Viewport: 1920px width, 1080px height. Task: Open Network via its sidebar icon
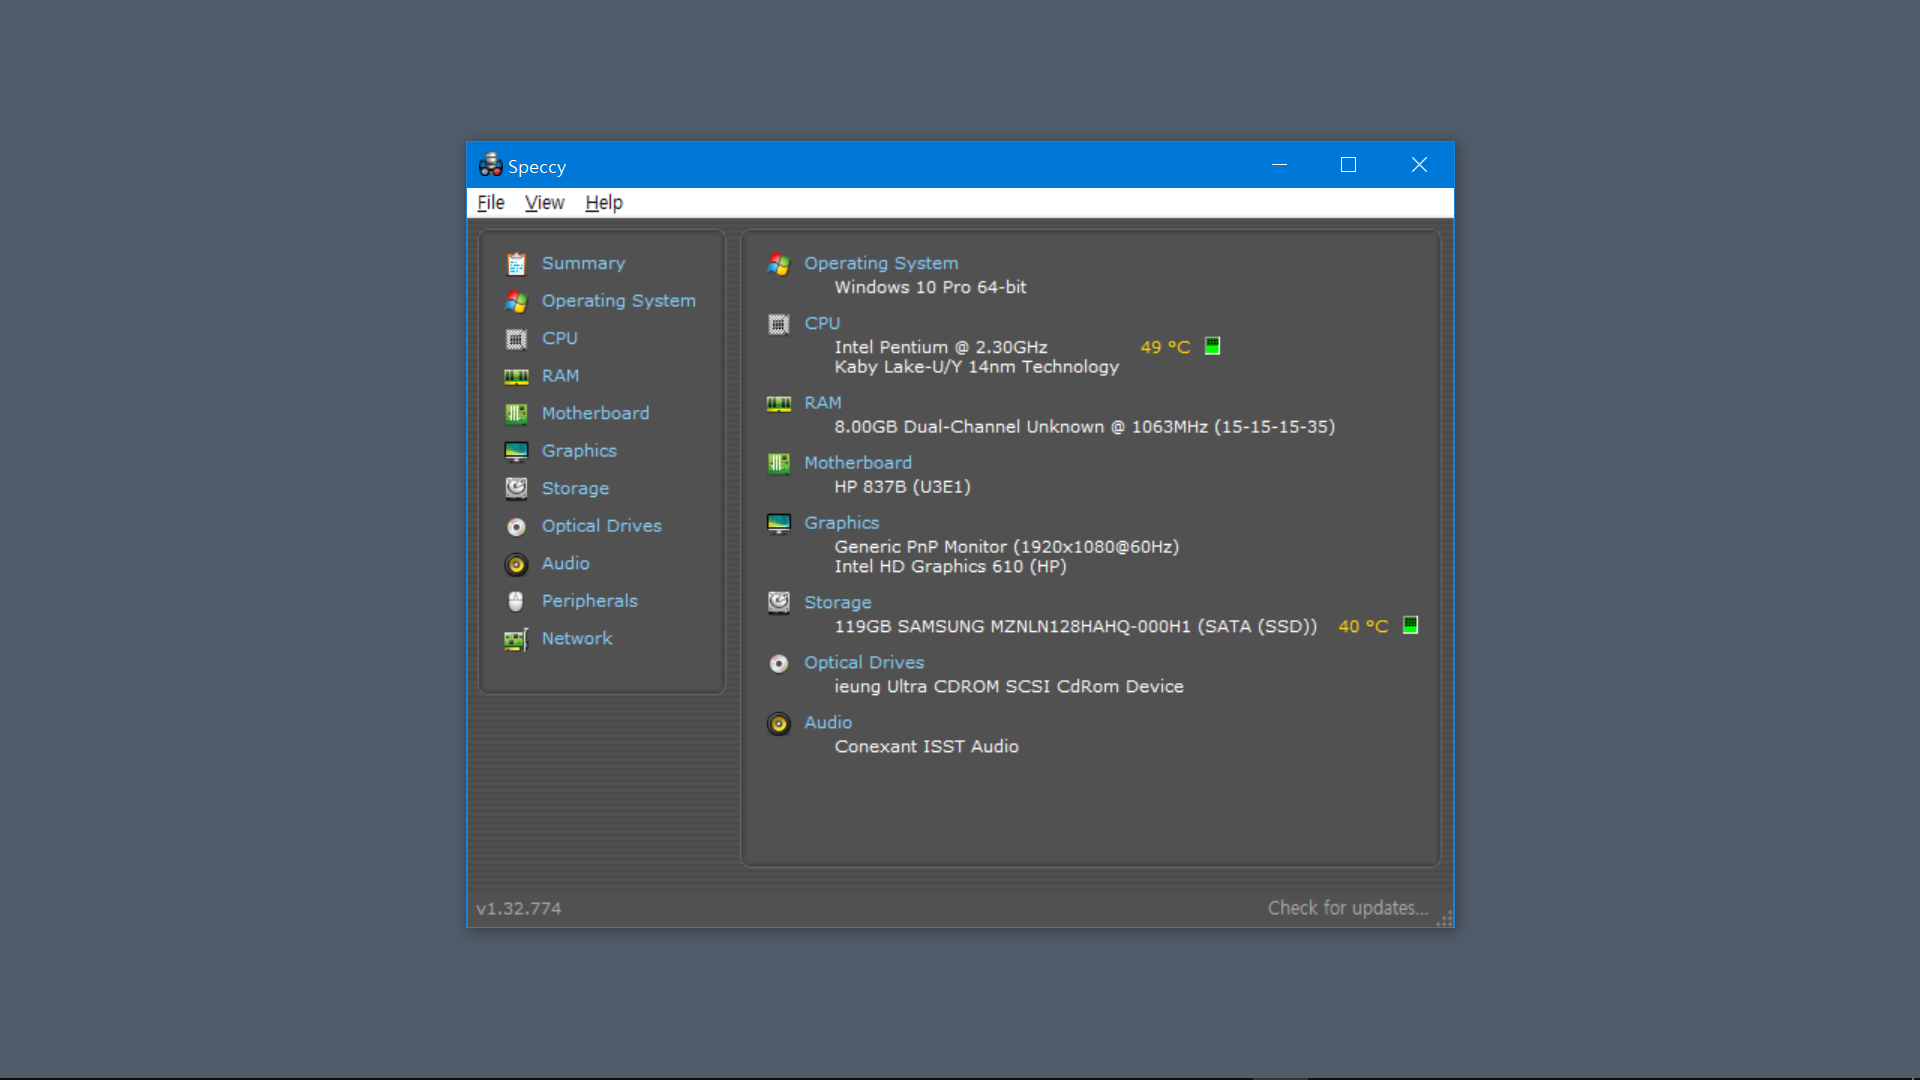click(517, 638)
